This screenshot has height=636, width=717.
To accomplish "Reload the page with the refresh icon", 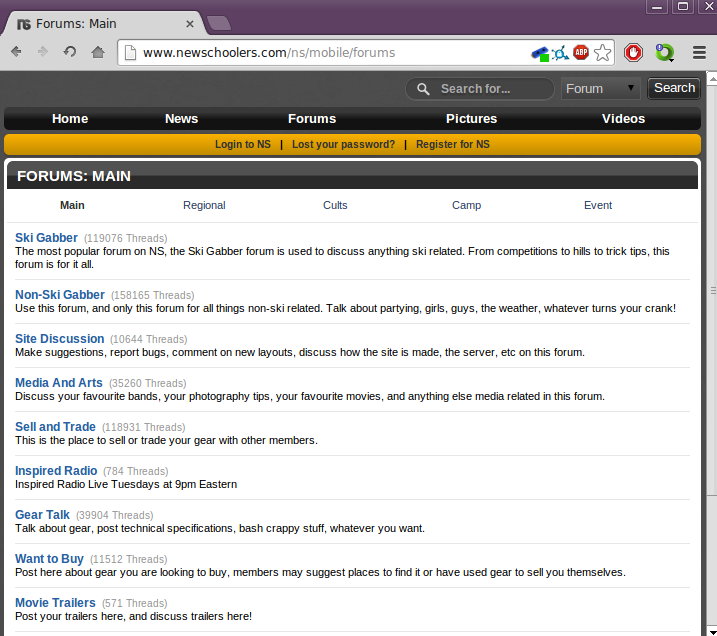I will click(70, 52).
